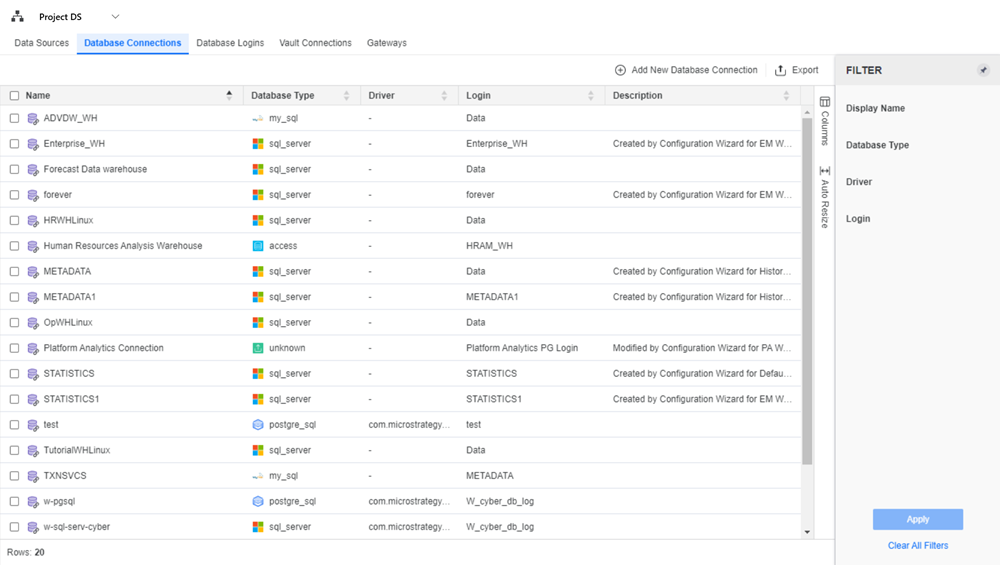Image resolution: width=1000 pixels, height=565 pixels.
Task: Click the pin icon in Filter panel
Action: click(983, 70)
